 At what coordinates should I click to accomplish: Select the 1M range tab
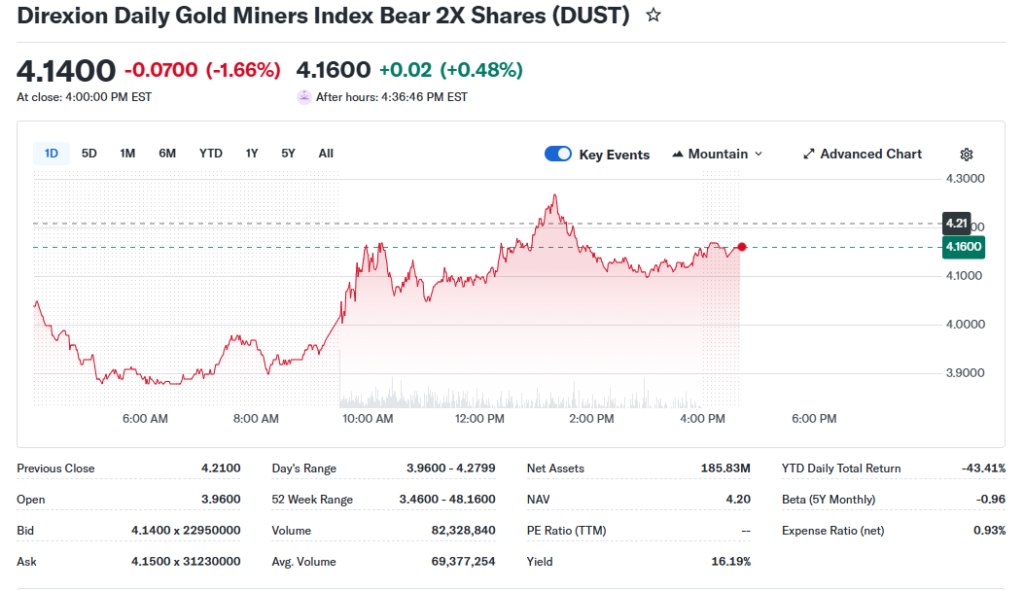click(127, 153)
